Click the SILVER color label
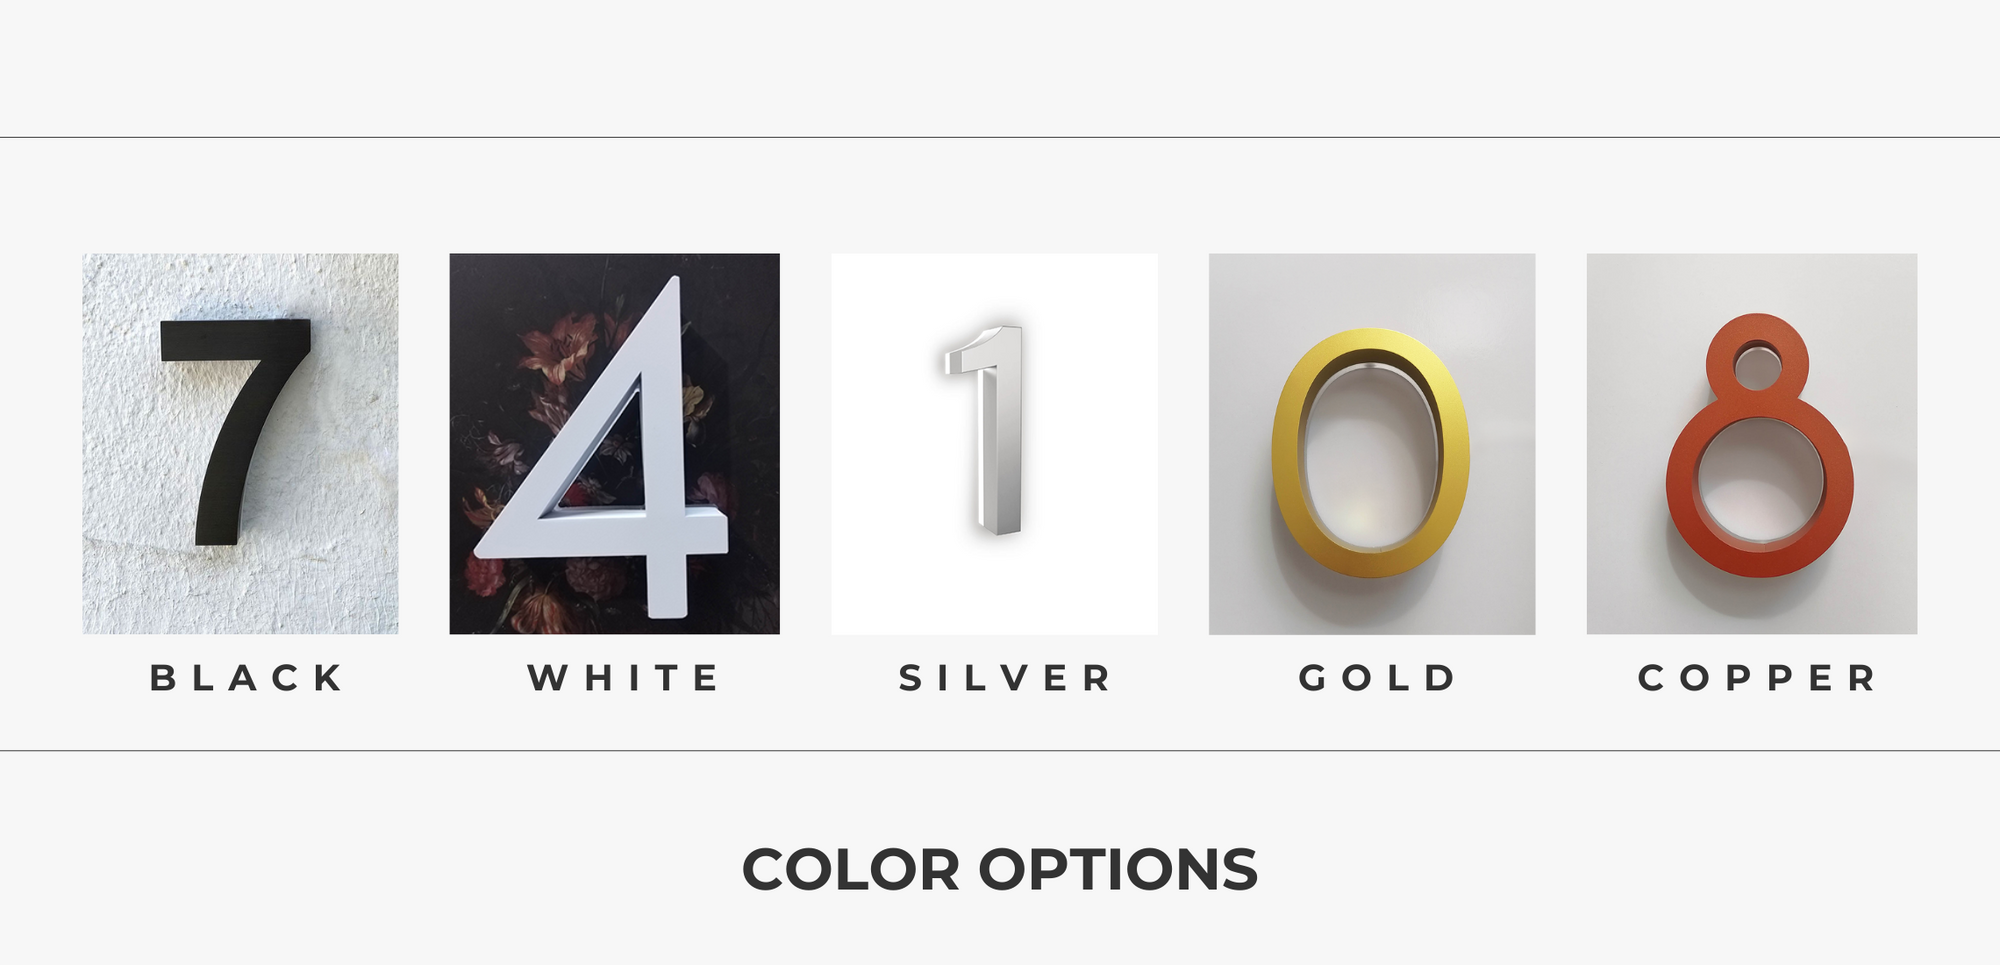2000x965 pixels. pyautogui.click(x=1006, y=678)
